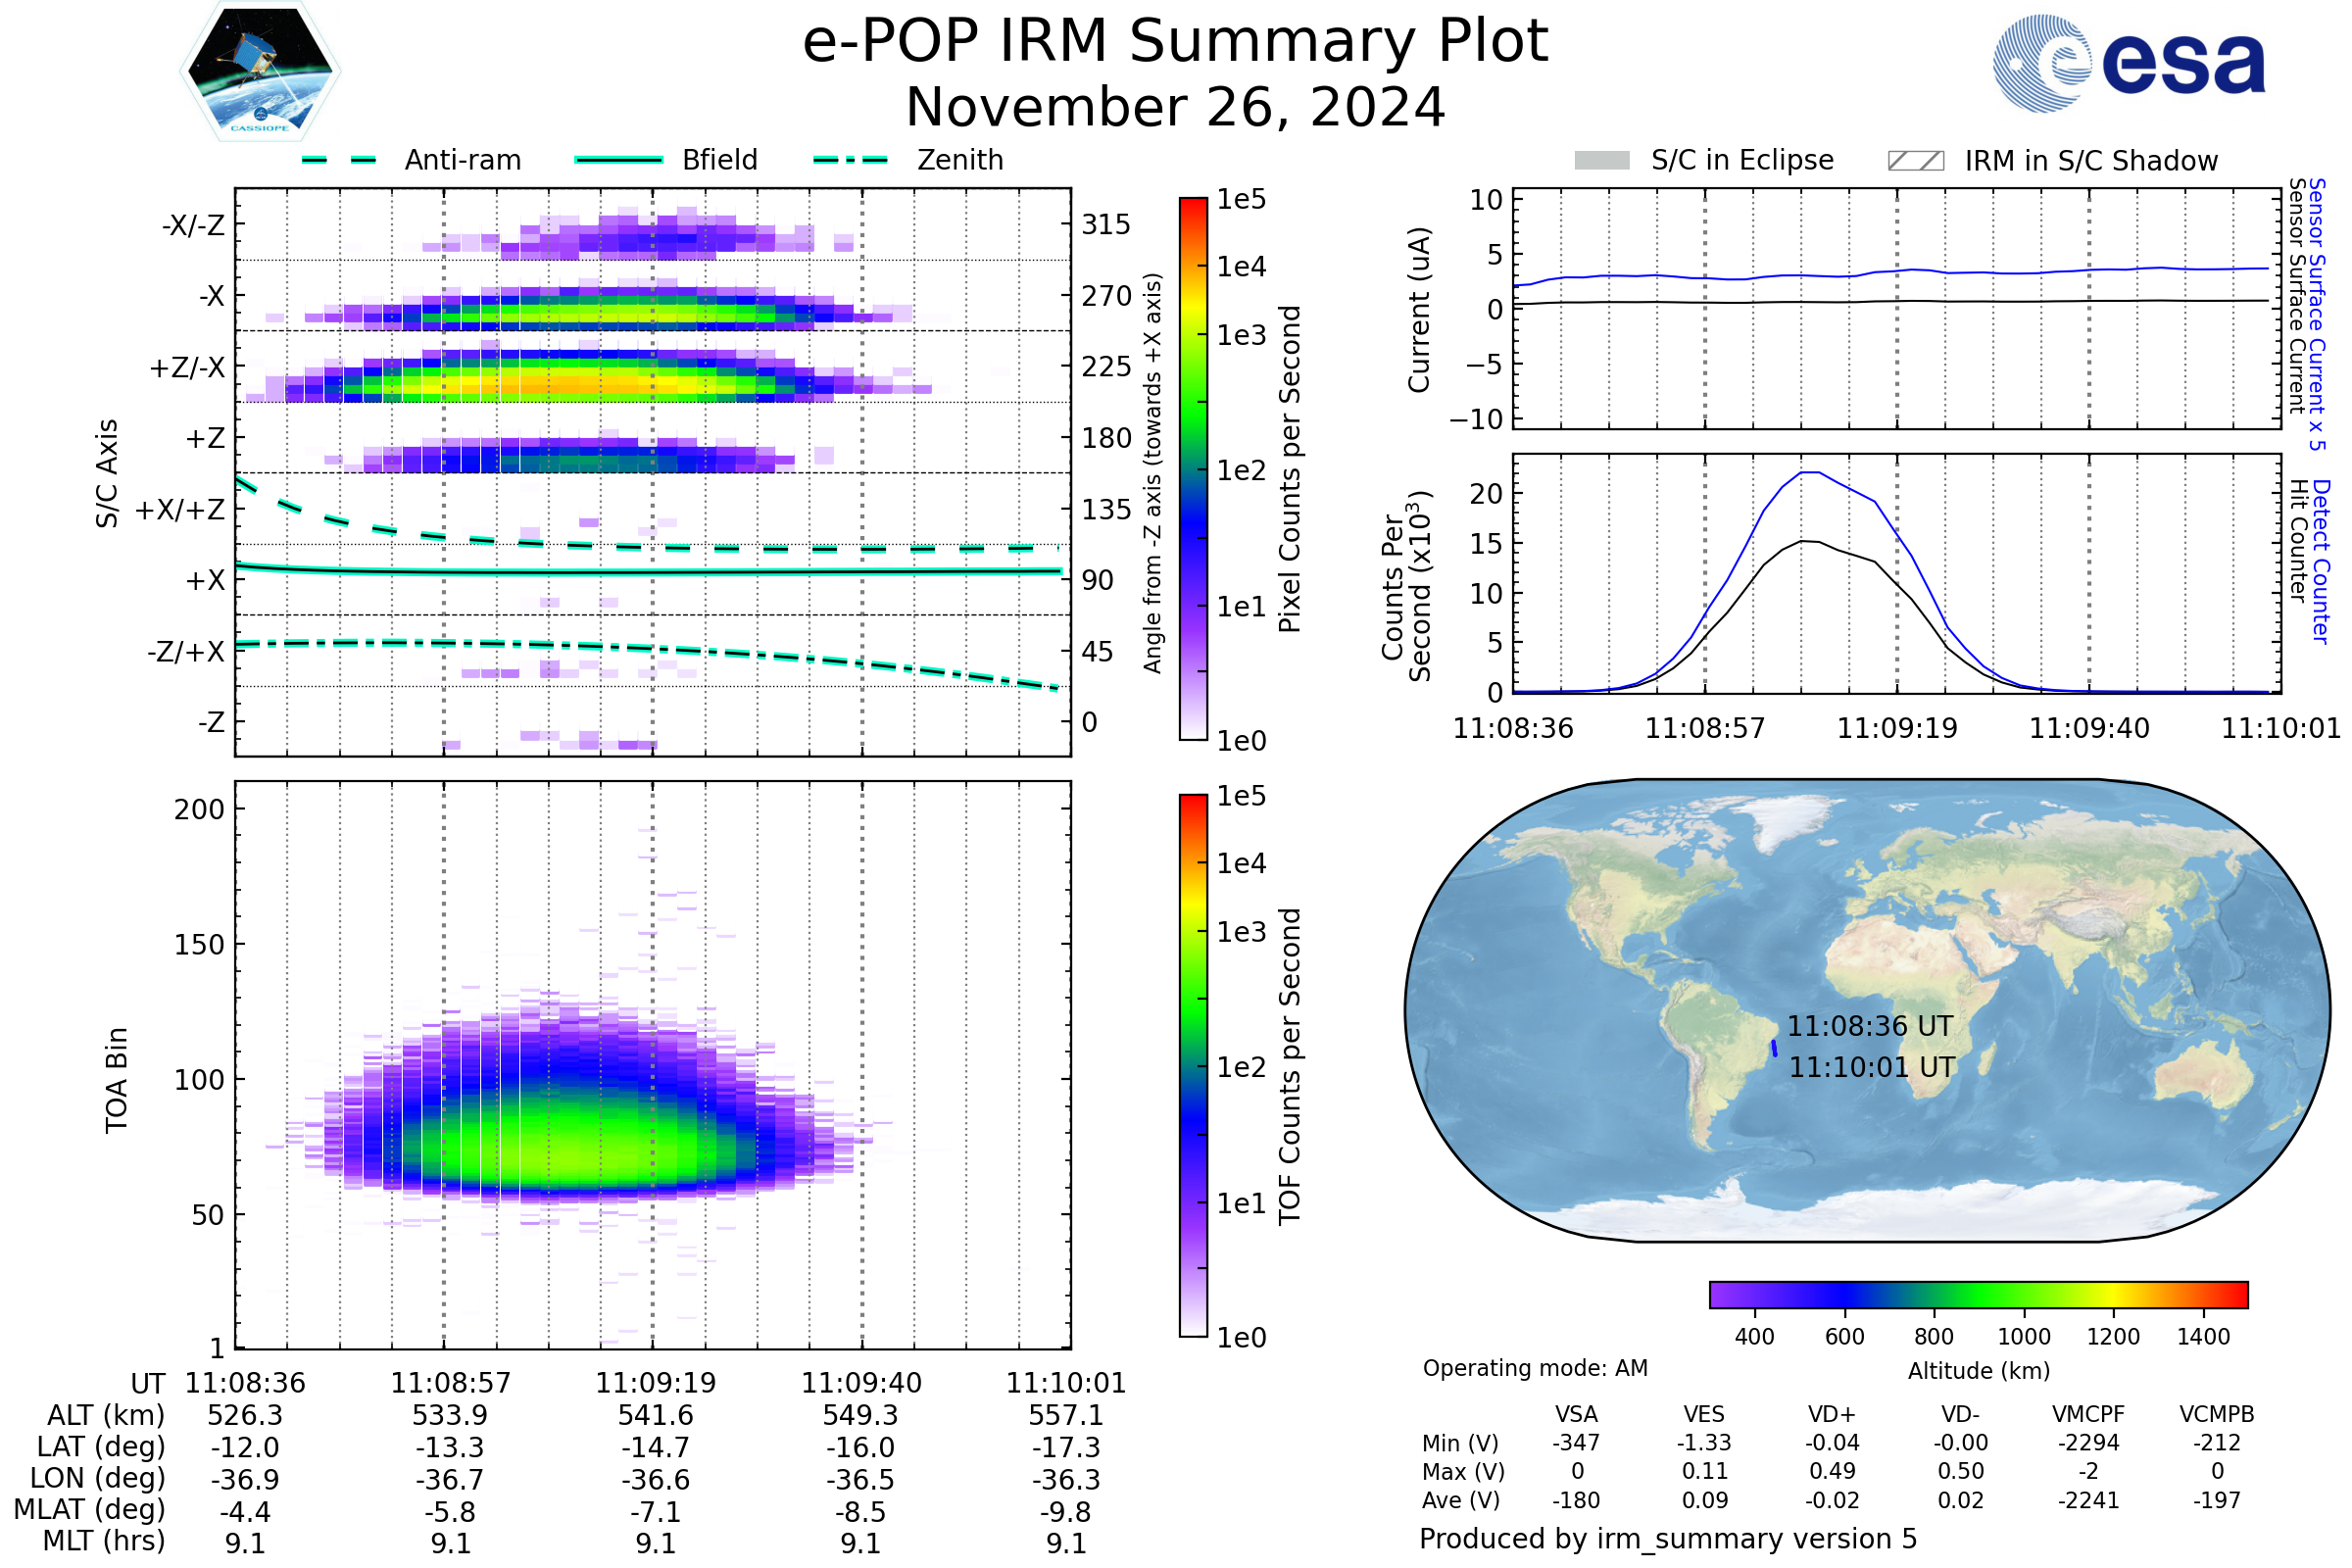Click the S/C in Eclipse gray swatch
The width and height of the screenshot is (2352, 1568).
[x=1601, y=161]
